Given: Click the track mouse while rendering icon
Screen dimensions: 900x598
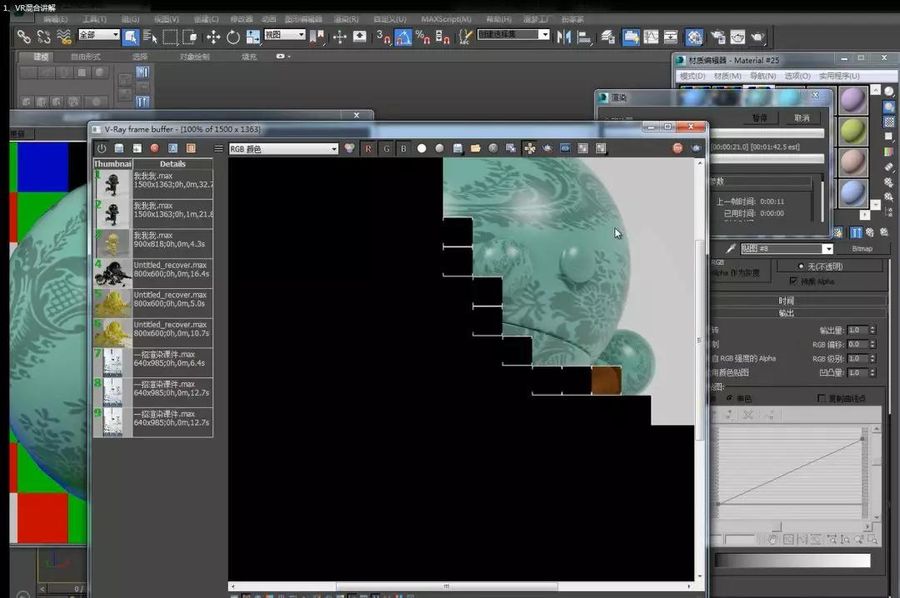Looking at the screenshot, I should pos(530,149).
